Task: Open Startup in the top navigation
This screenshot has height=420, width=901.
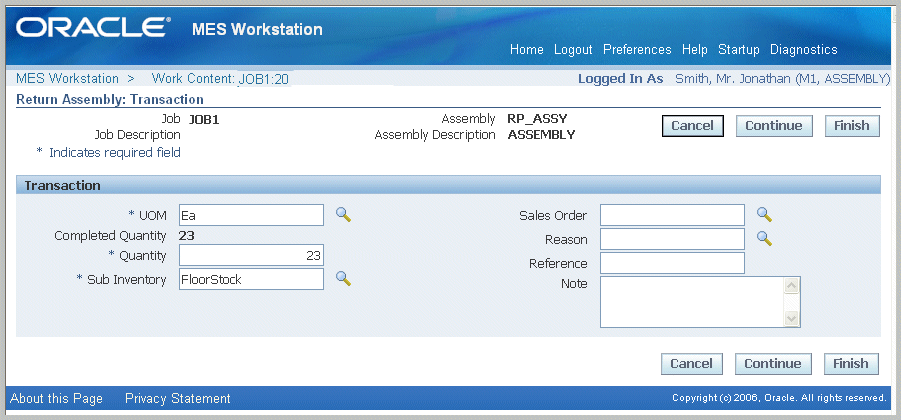Action: (x=738, y=49)
